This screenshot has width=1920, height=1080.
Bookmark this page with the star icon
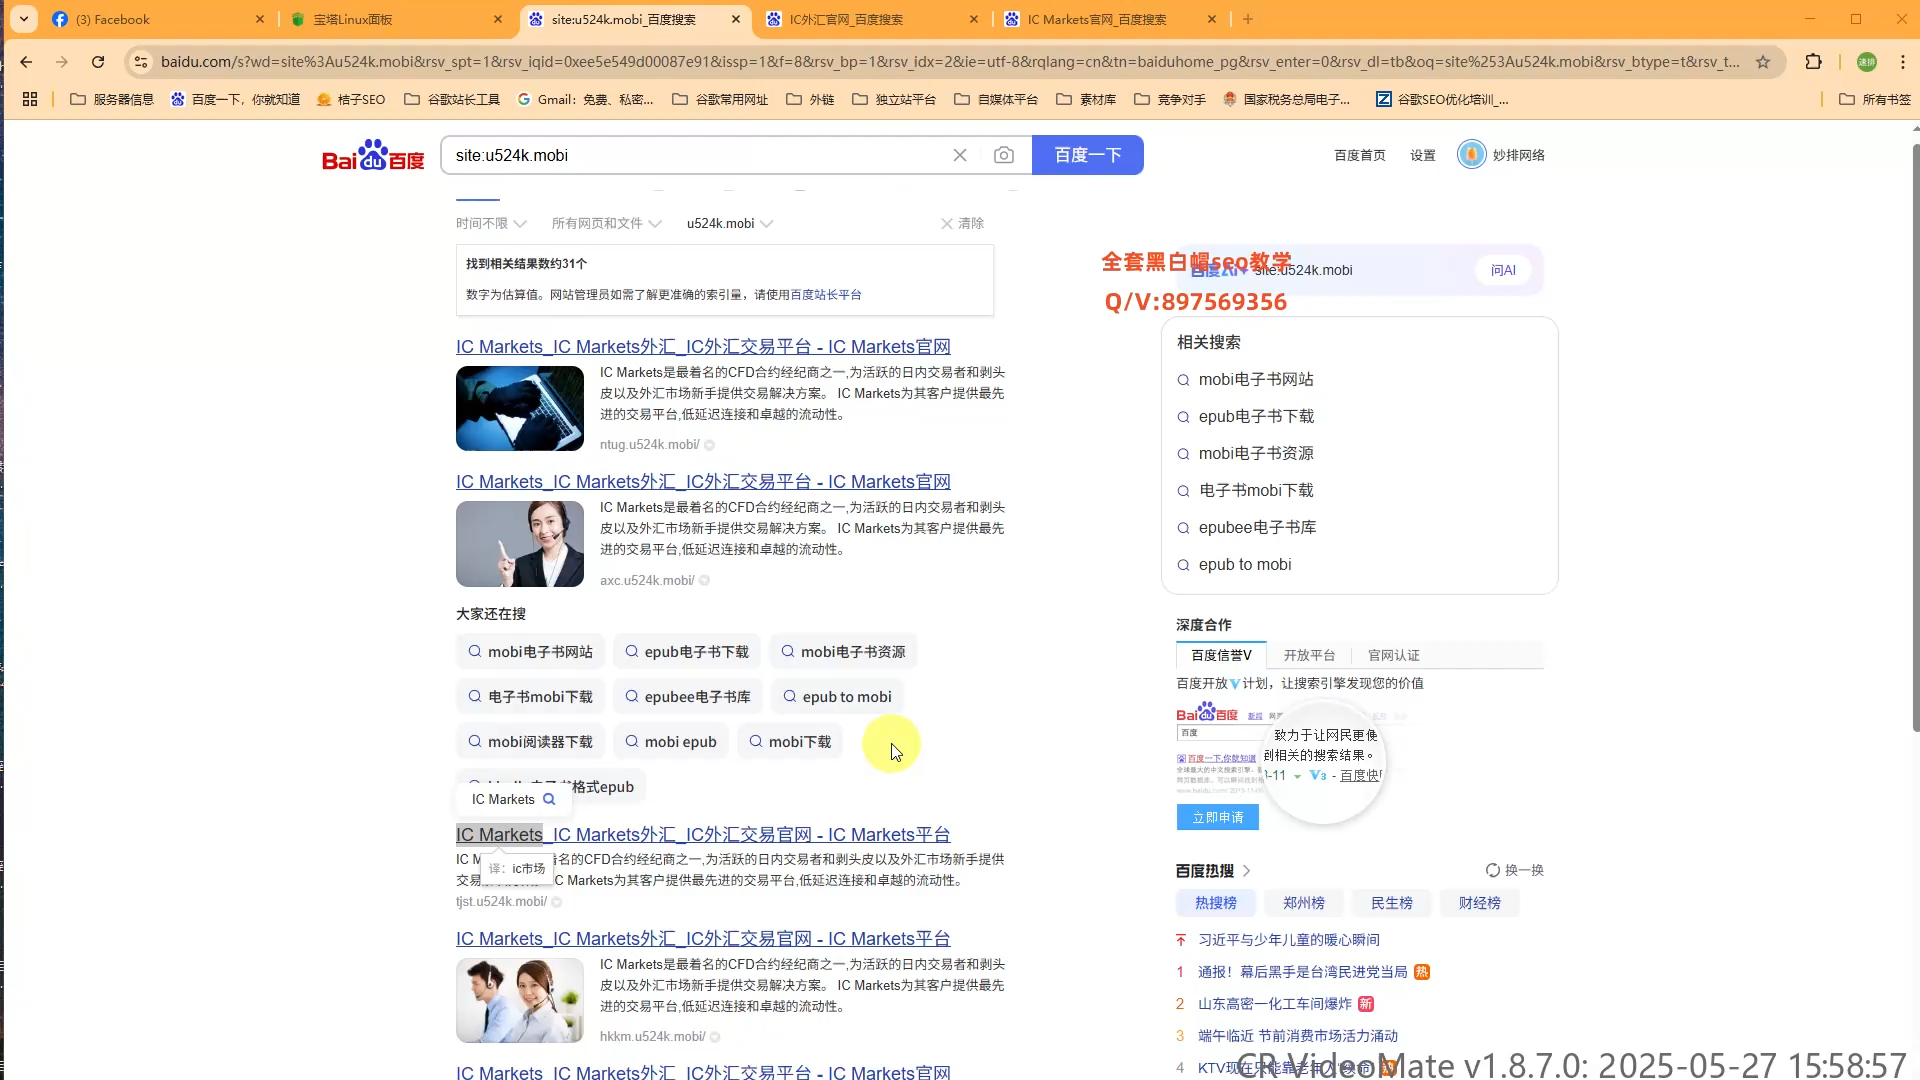[x=1763, y=62]
